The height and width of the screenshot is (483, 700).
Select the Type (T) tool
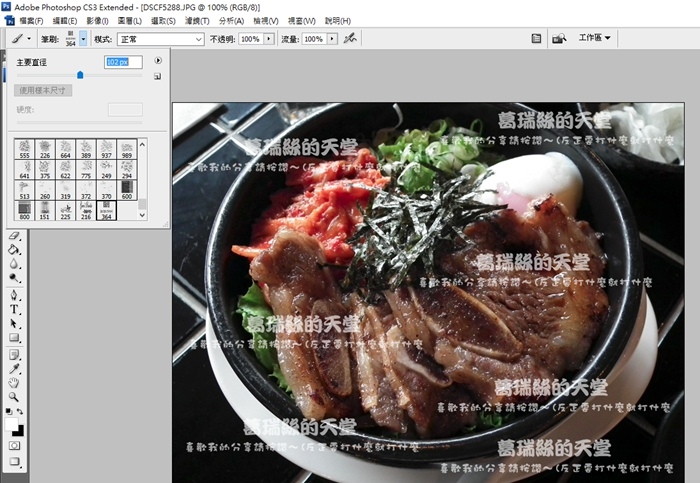[14, 309]
